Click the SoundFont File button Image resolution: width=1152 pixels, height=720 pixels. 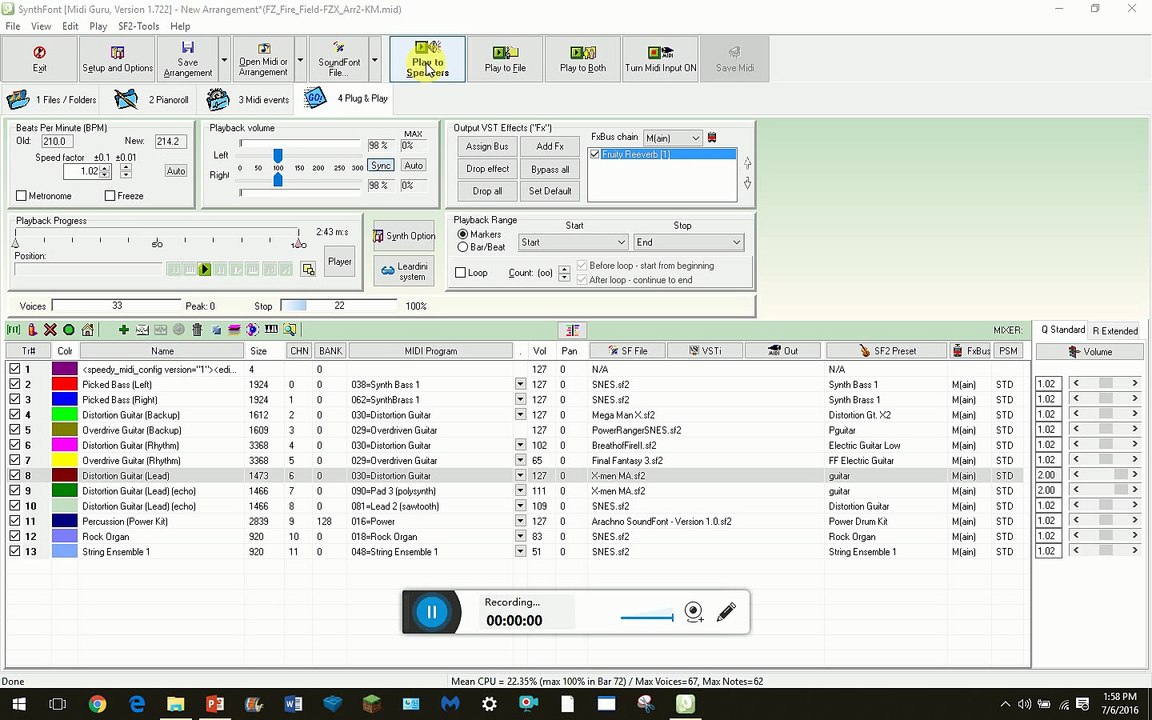(339, 59)
